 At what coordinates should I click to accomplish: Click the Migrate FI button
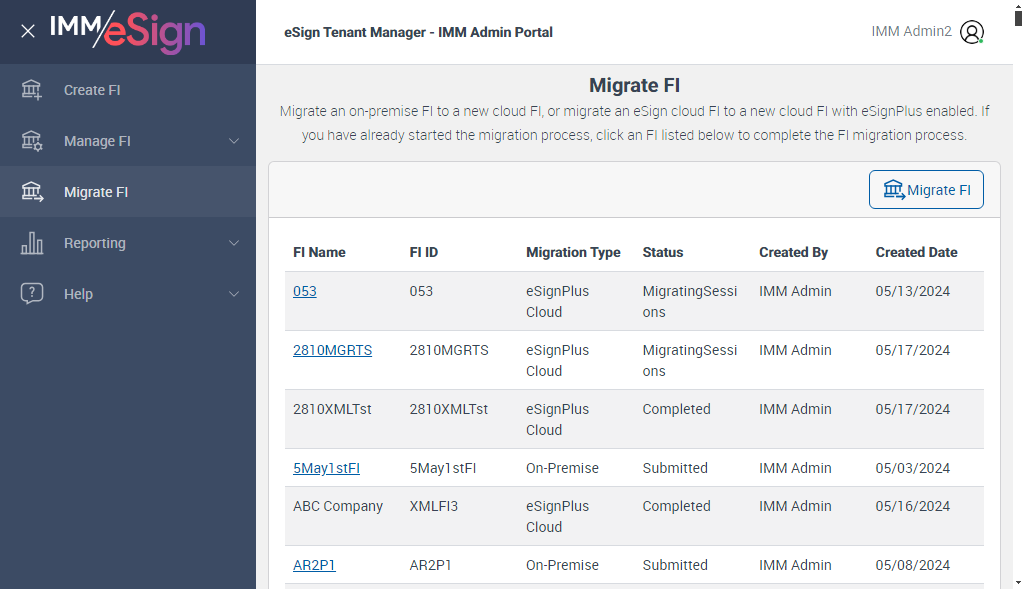tap(926, 189)
